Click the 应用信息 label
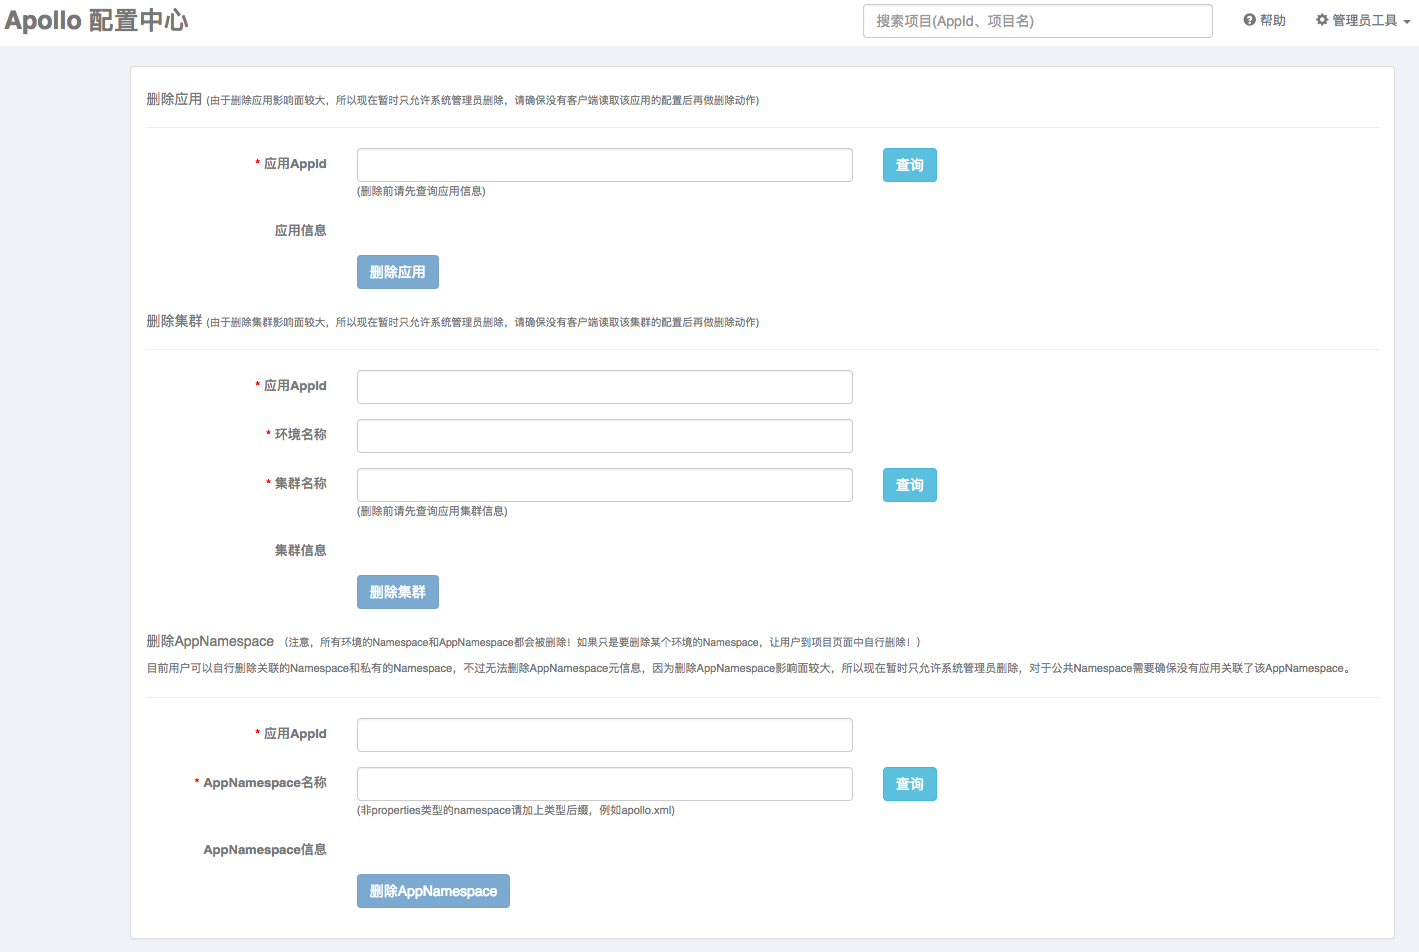 pyautogui.click(x=300, y=230)
